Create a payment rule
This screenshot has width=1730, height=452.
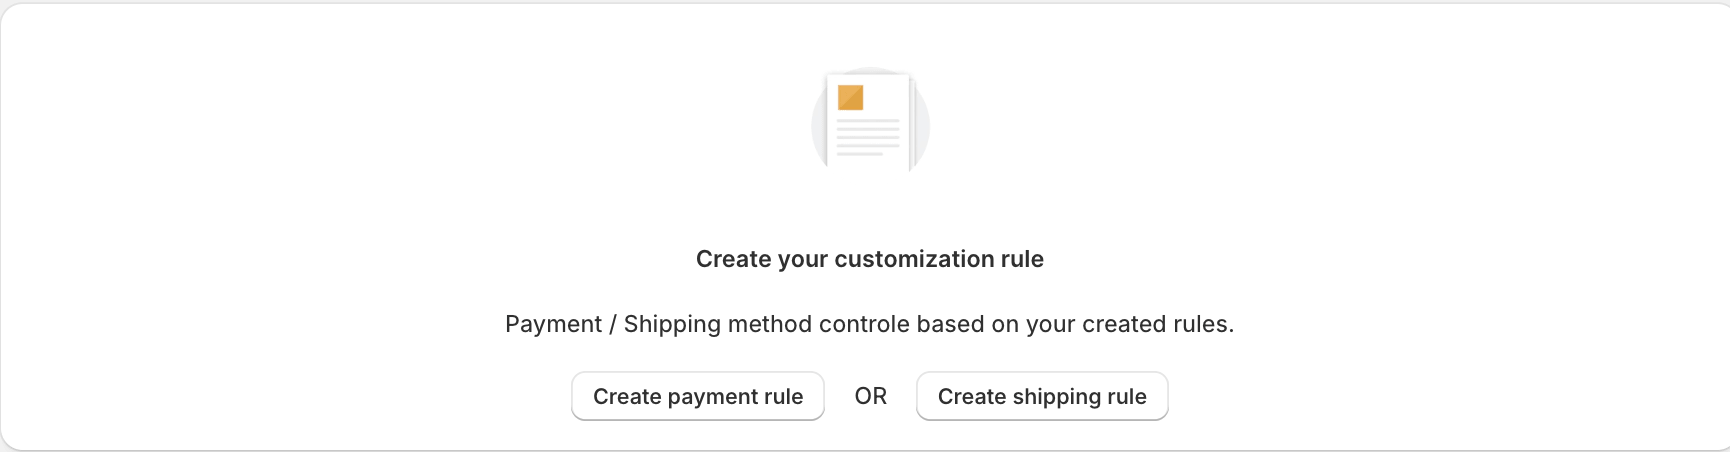698,396
